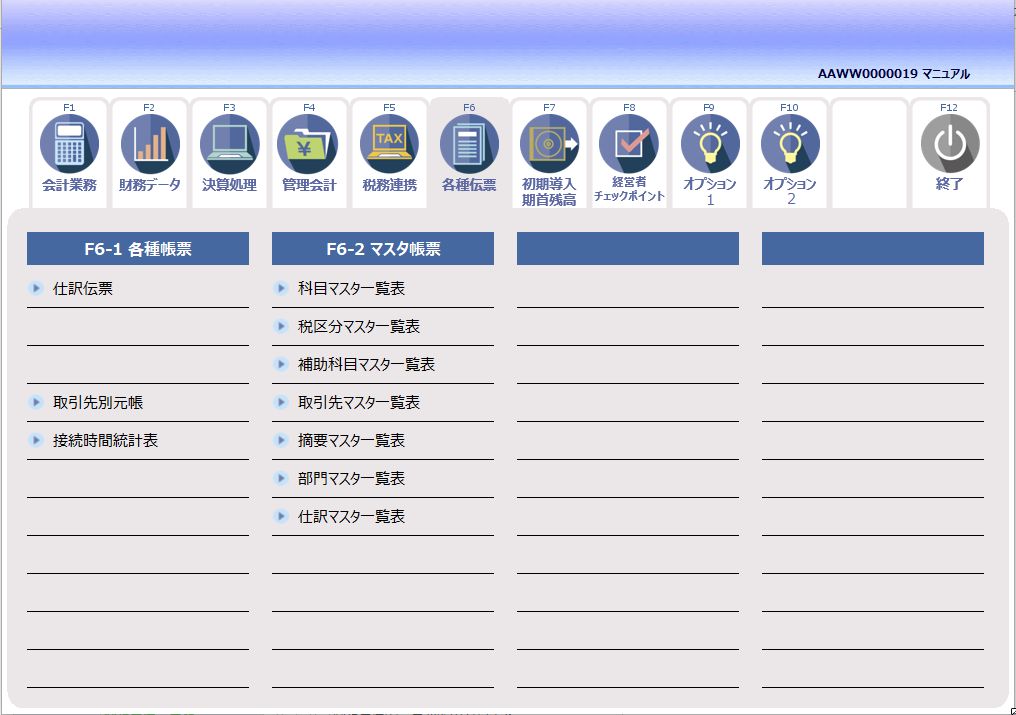
Task: Click the arrow beside 部門マスタ一覧表
Action: tap(281, 479)
